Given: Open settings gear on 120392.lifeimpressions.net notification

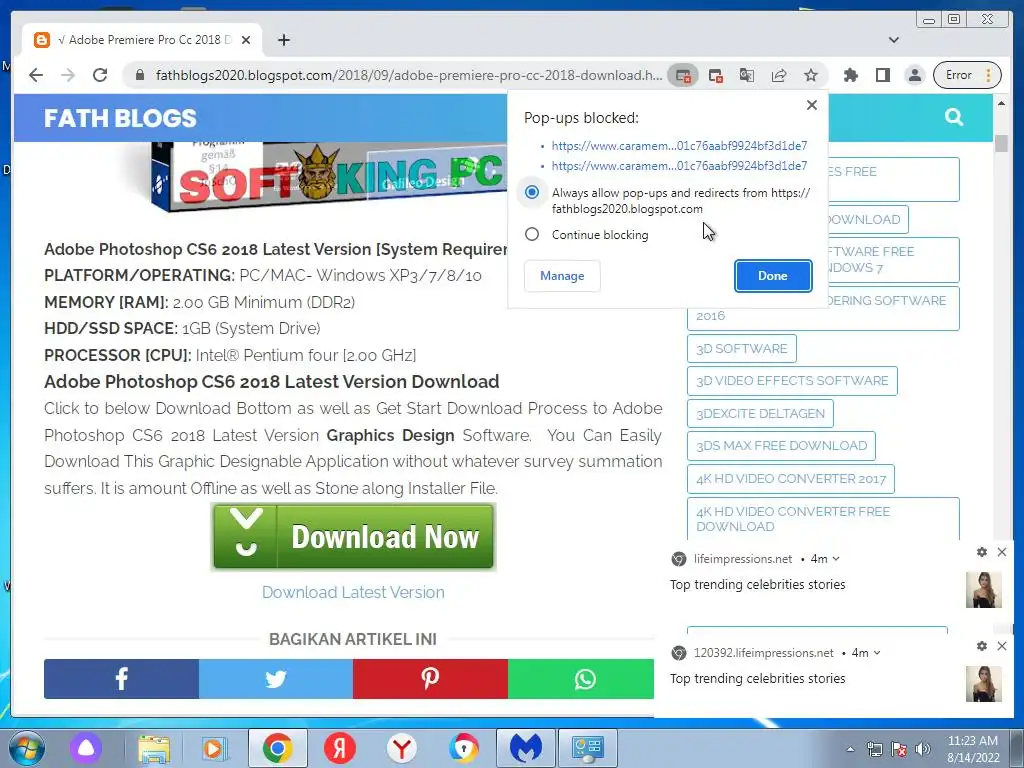Looking at the screenshot, I should tap(982, 646).
